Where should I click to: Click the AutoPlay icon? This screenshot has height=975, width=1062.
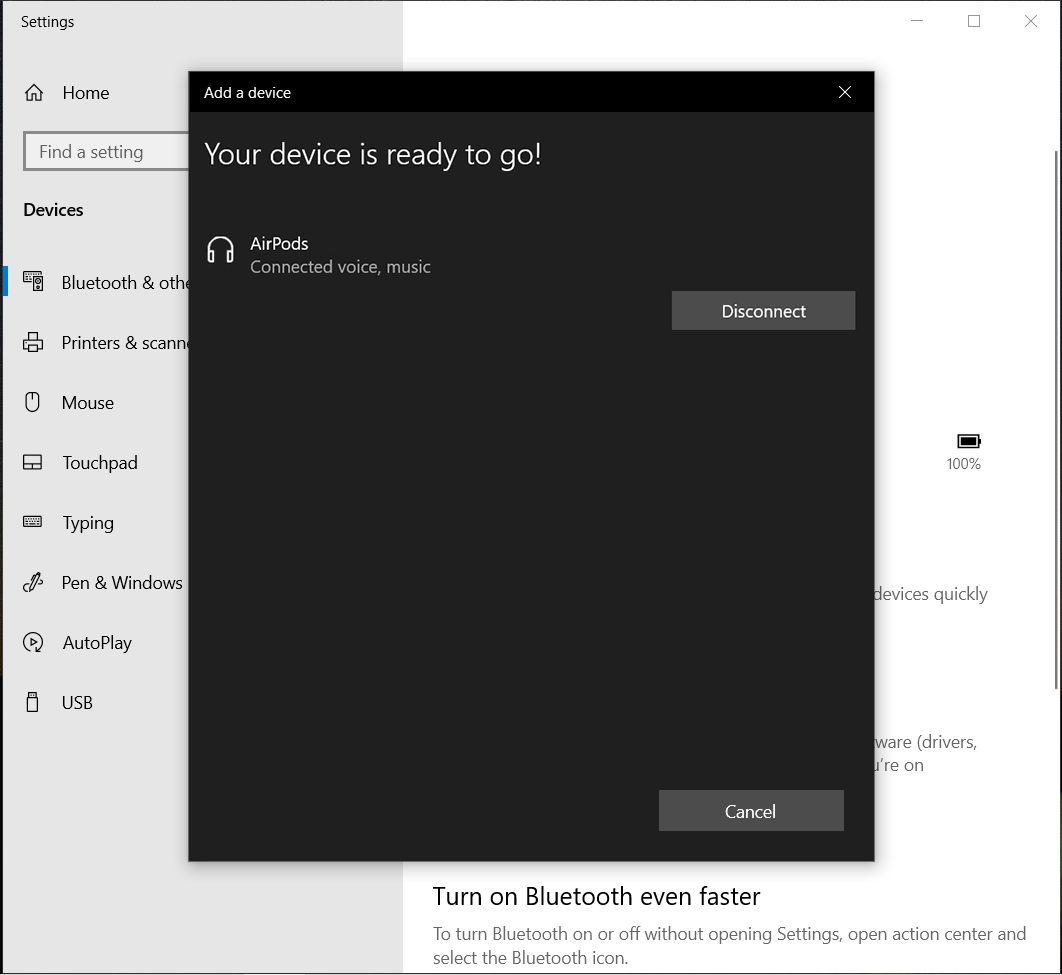tap(33, 643)
